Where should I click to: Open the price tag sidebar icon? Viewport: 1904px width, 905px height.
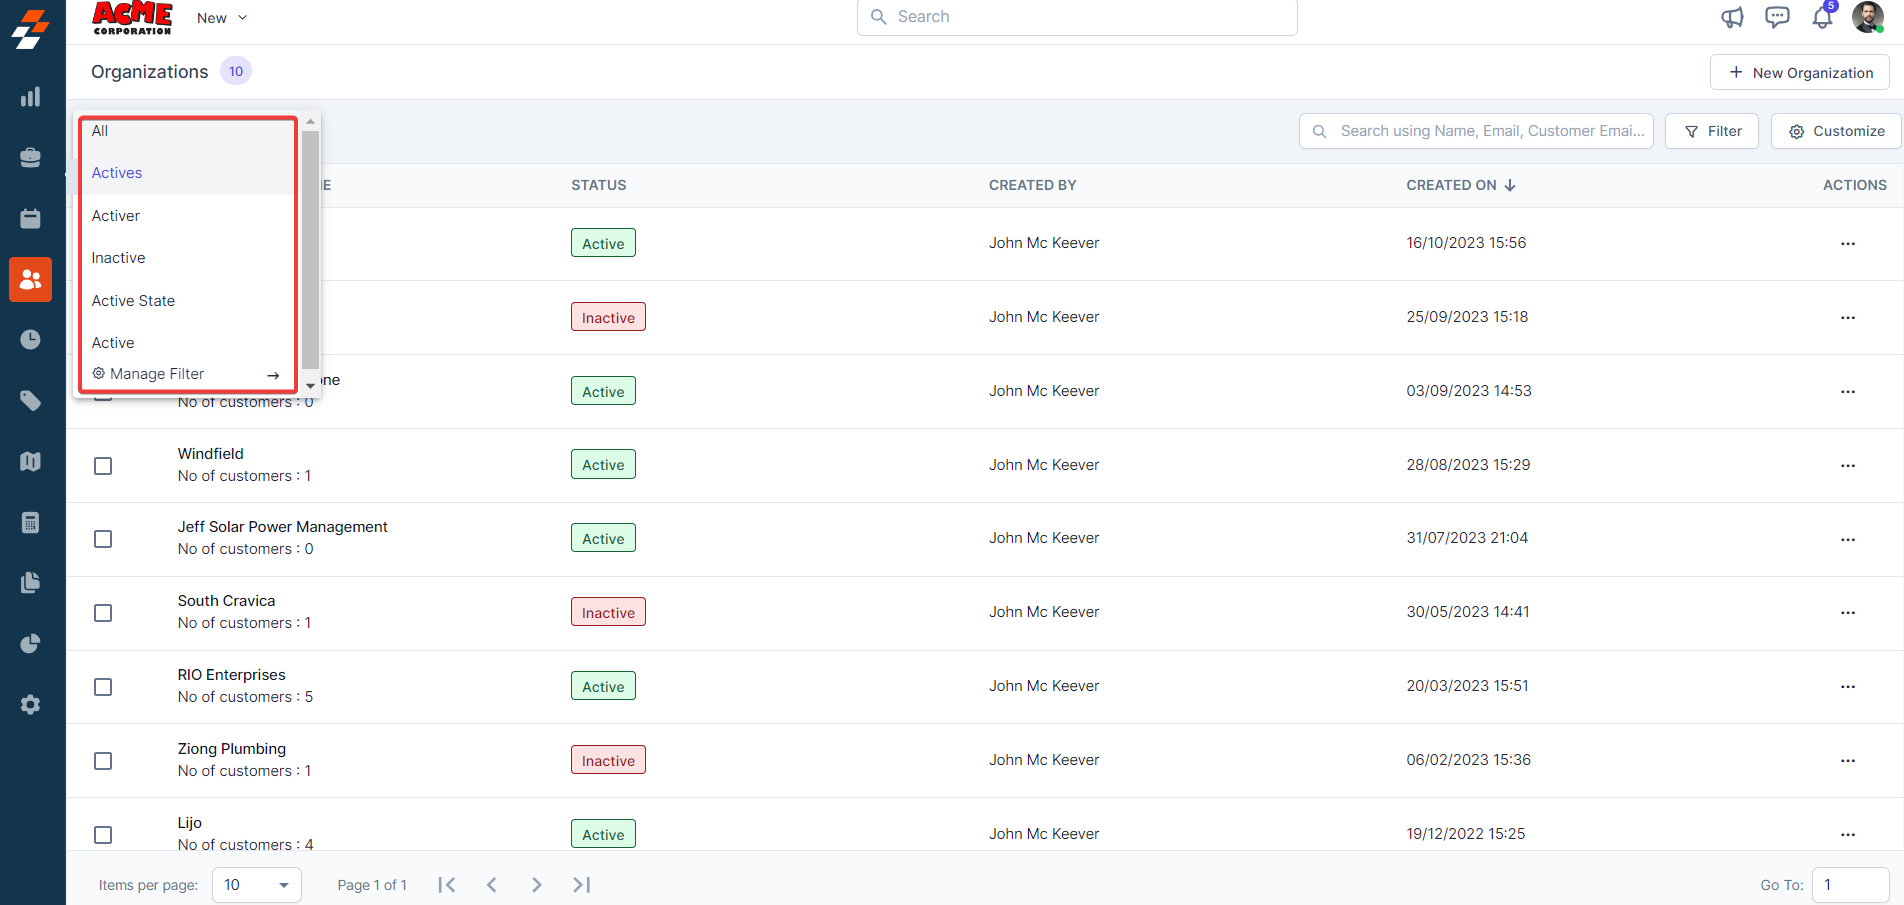click(x=31, y=401)
